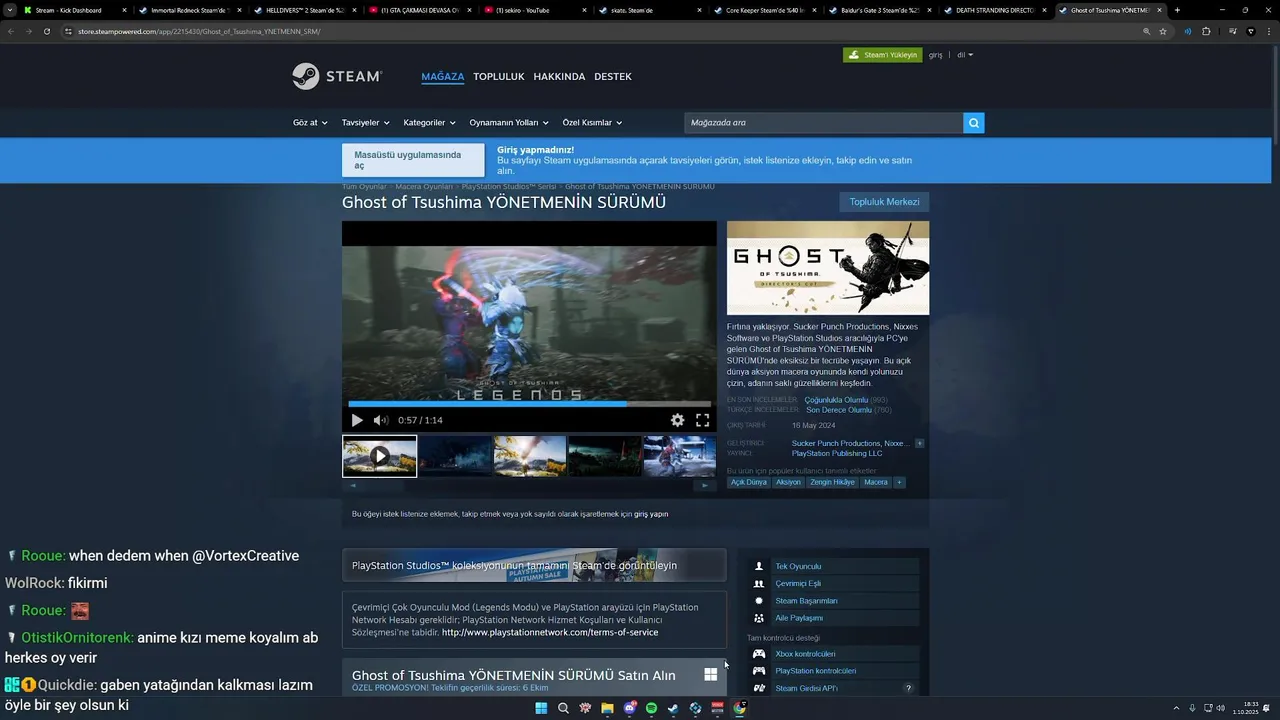Viewport: 1280px width, 720px height.
Task: Open playstationnetwork terms-of-service link
Action: 550,632
